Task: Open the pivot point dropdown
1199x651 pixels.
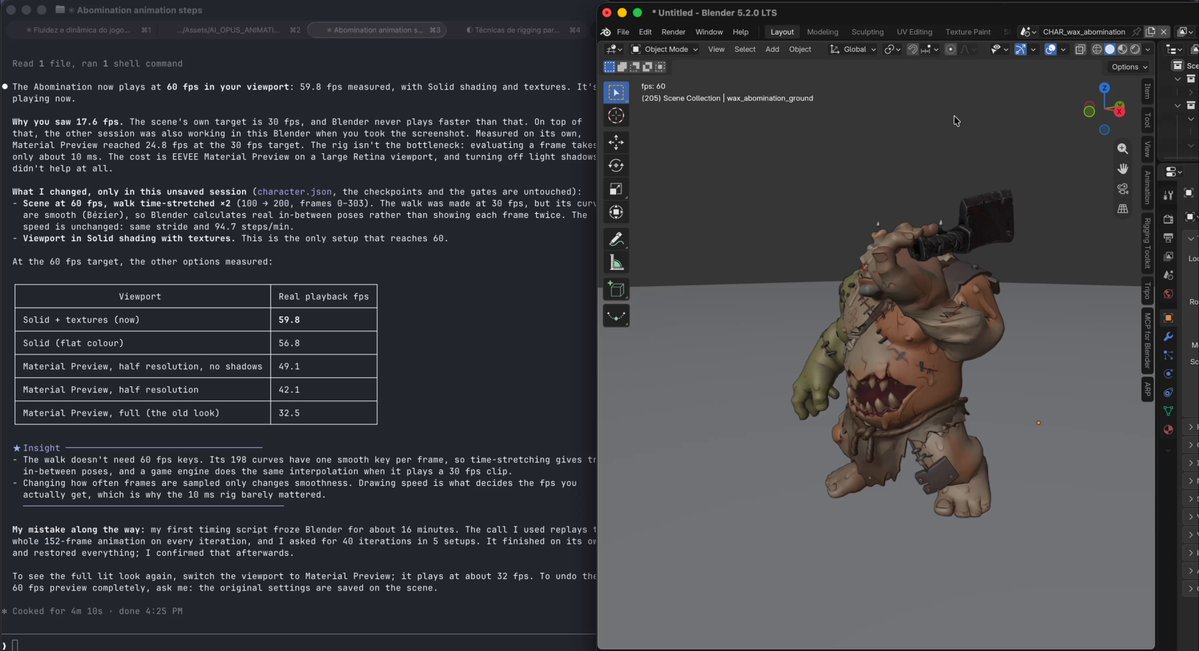Action: [x=892, y=49]
